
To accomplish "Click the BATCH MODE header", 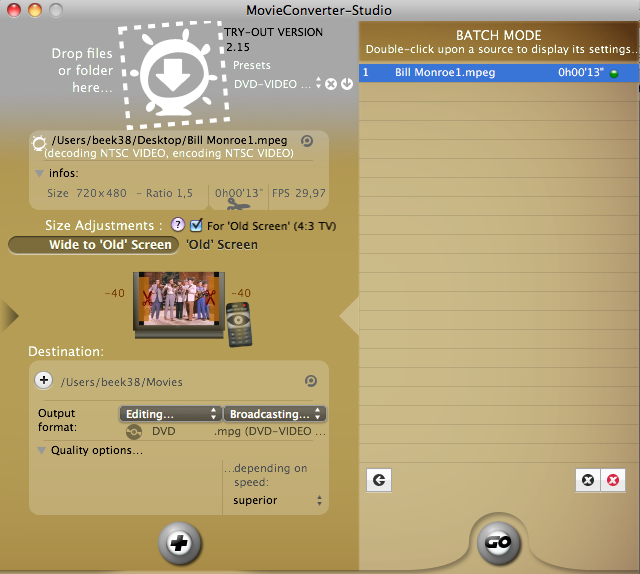I will pos(498,36).
